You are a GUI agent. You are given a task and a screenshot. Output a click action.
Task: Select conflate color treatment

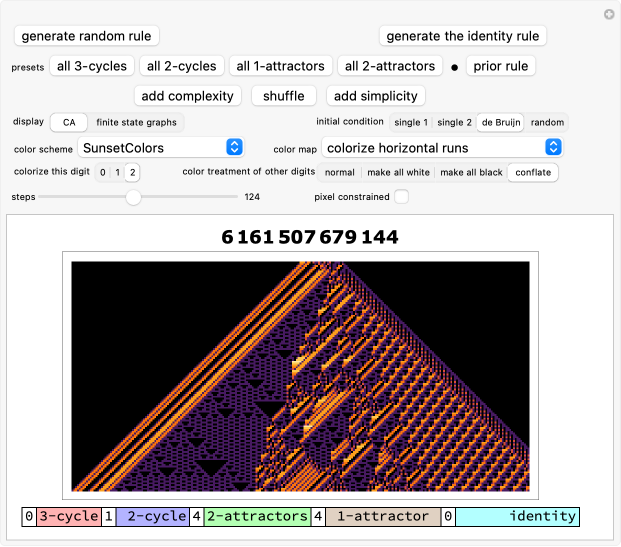533,172
